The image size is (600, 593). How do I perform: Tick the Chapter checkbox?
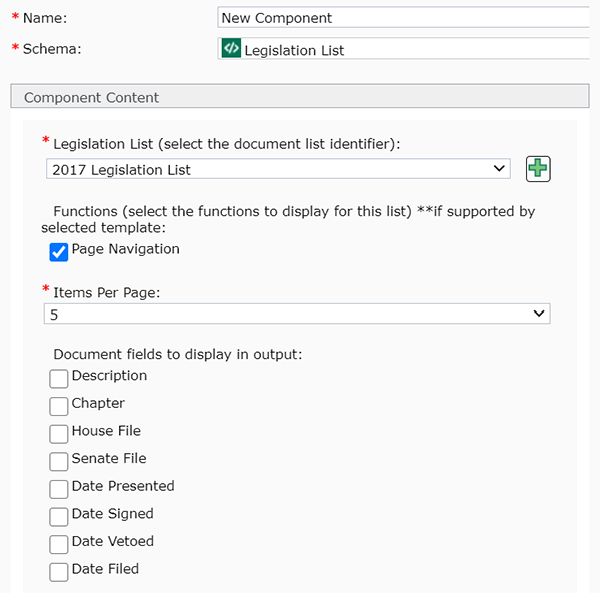tap(59, 406)
